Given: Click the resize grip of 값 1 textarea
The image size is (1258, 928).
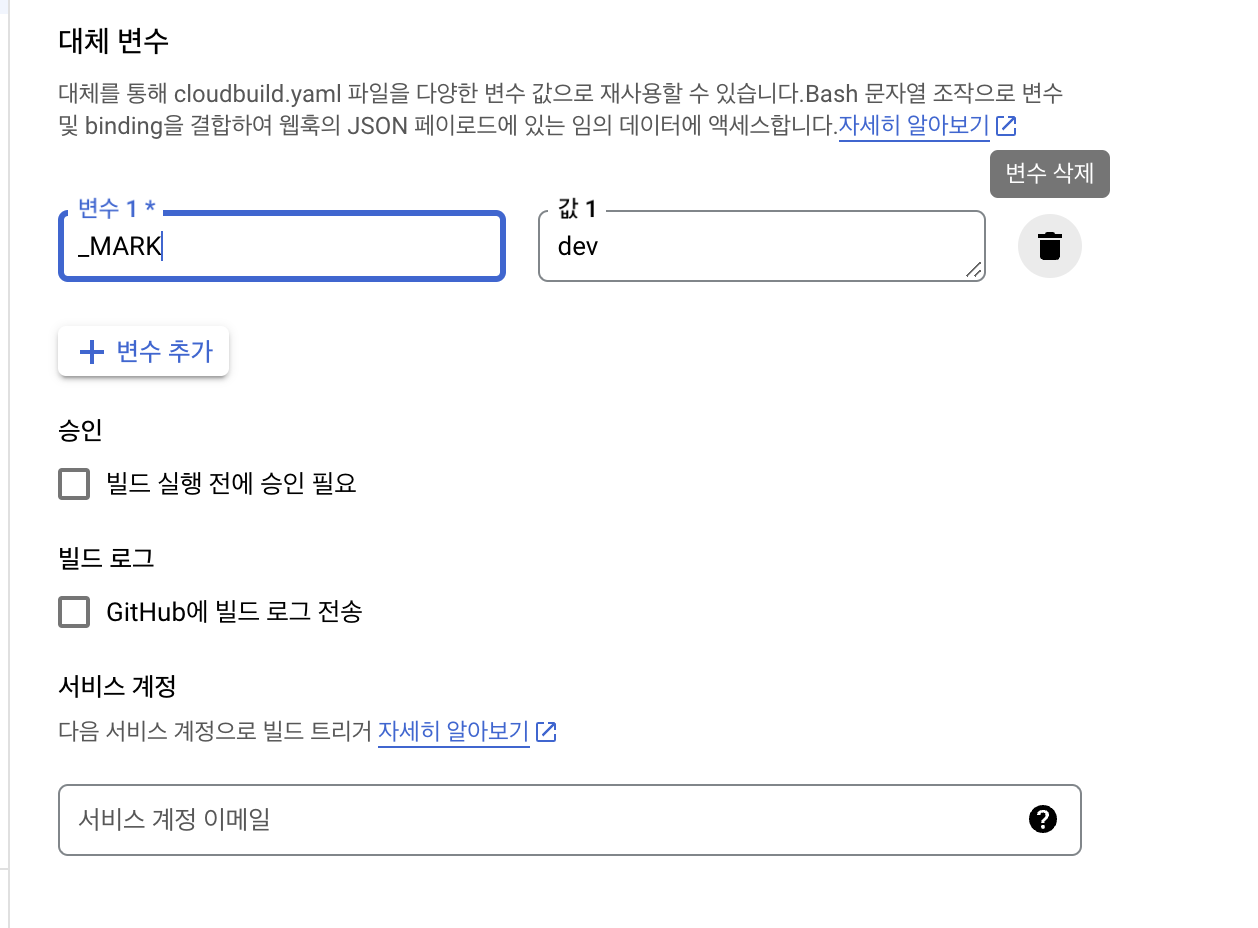Looking at the screenshot, I should pos(973,270).
